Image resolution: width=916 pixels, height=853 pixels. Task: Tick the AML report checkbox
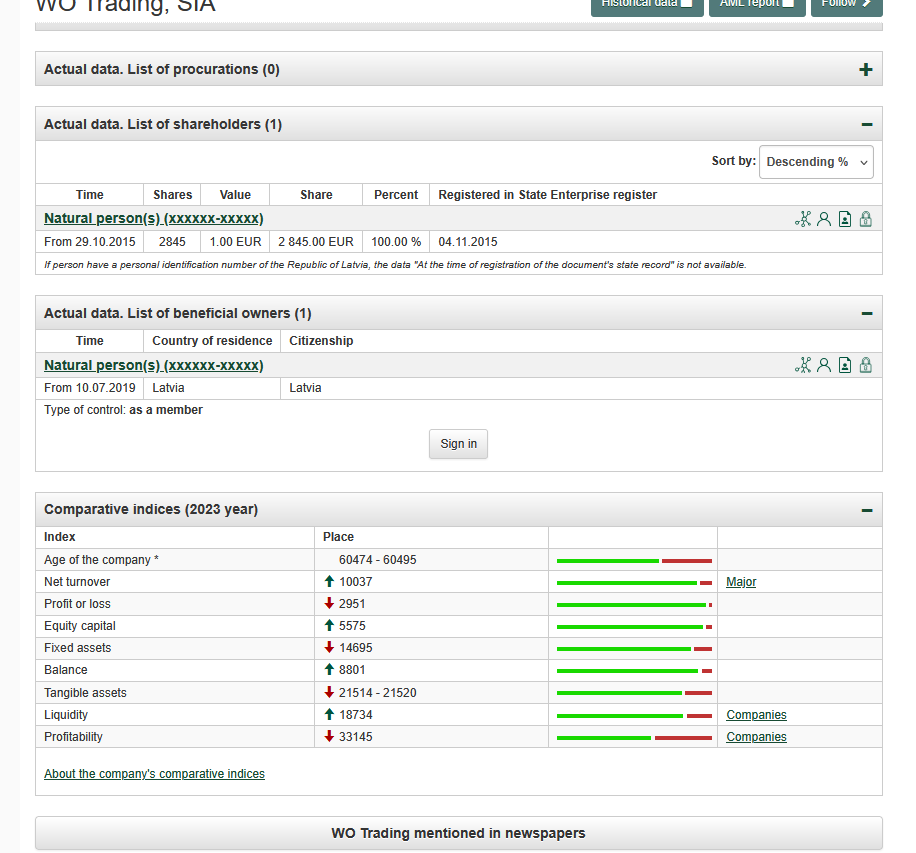click(789, 3)
